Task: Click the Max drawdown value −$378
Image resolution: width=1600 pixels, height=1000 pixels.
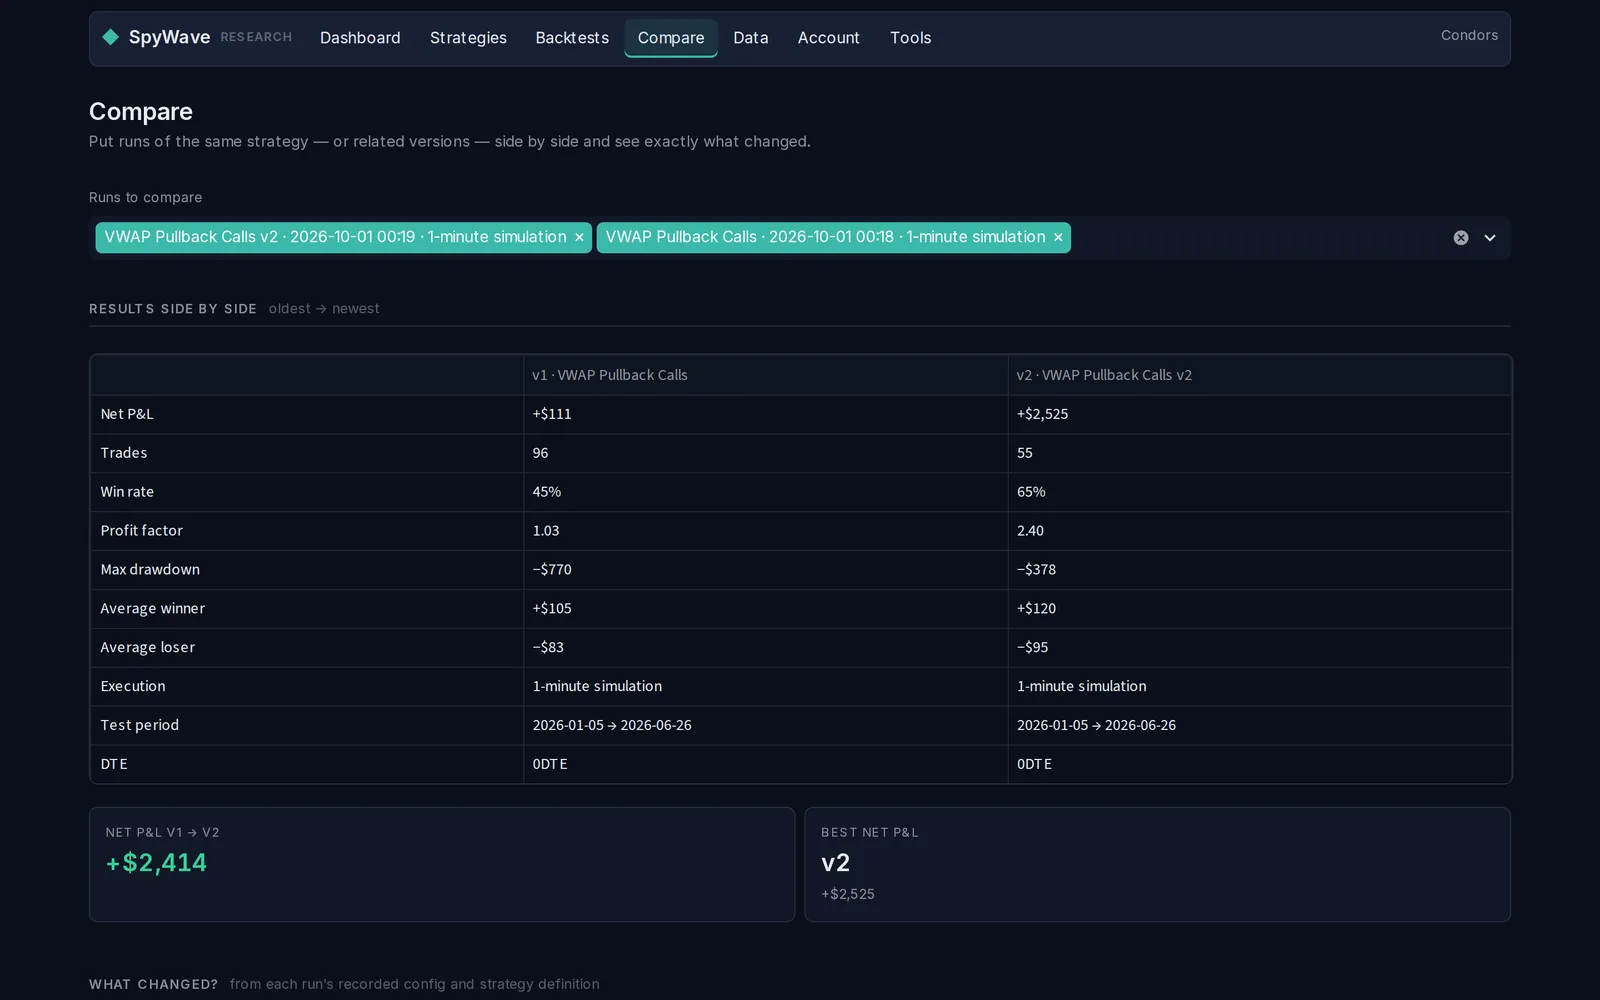Action: click(x=1036, y=570)
